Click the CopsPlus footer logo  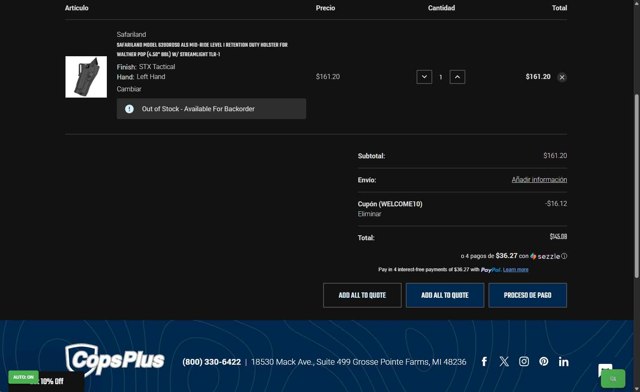pyautogui.click(x=115, y=360)
